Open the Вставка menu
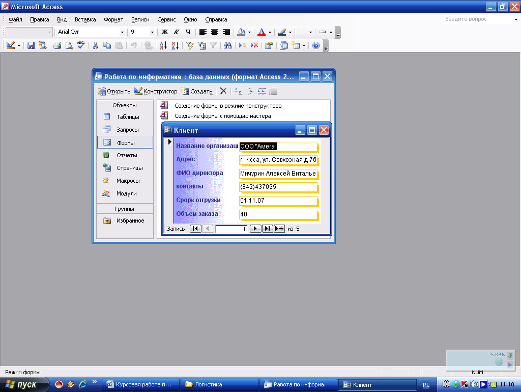 tap(85, 20)
